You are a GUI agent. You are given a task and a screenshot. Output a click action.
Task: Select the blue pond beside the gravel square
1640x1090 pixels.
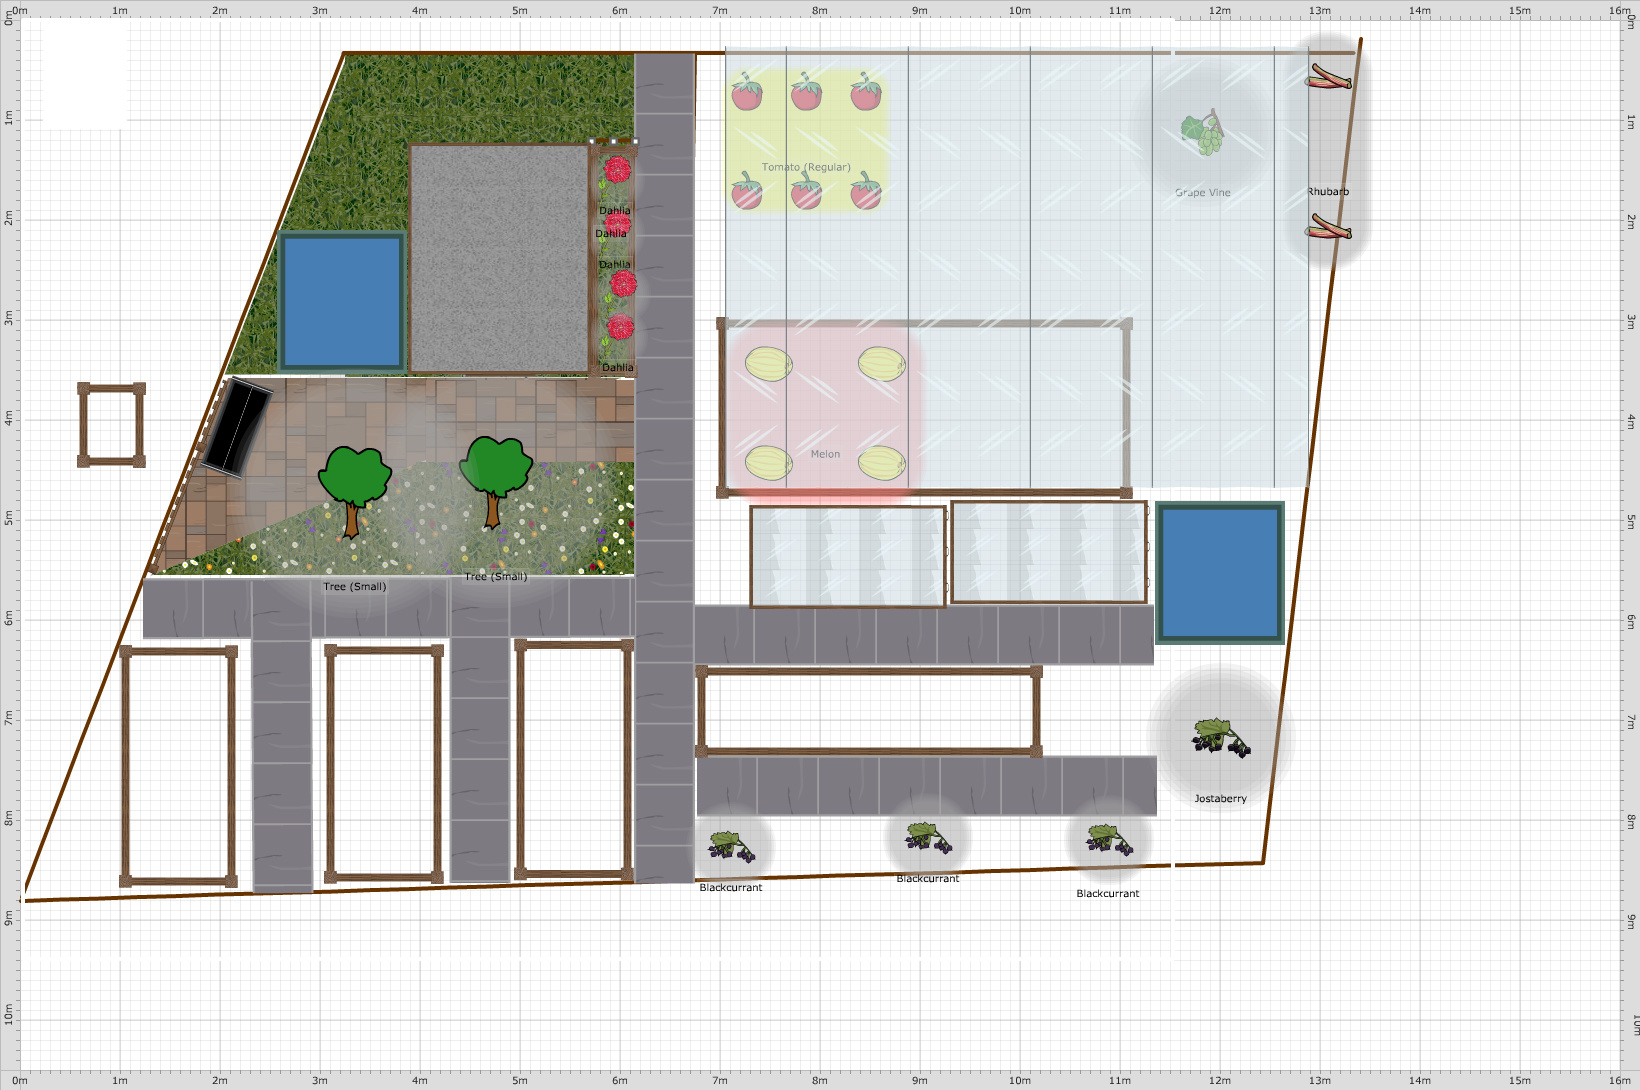click(x=342, y=302)
